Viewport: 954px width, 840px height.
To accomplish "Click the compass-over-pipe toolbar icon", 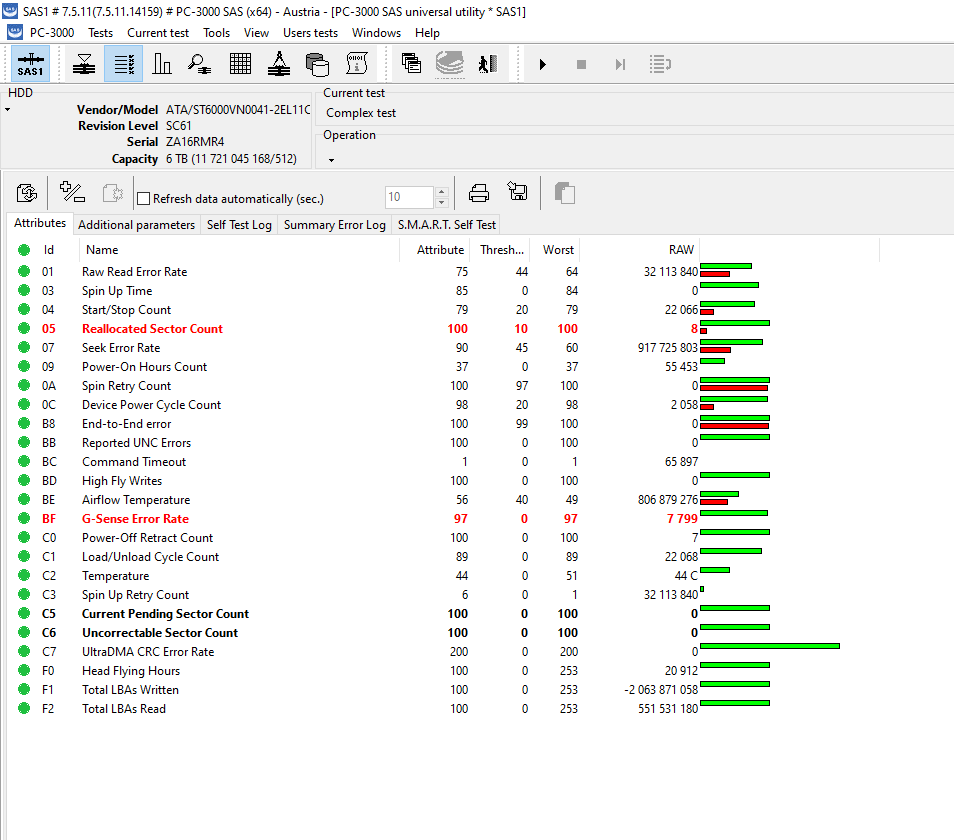I will pos(279,64).
